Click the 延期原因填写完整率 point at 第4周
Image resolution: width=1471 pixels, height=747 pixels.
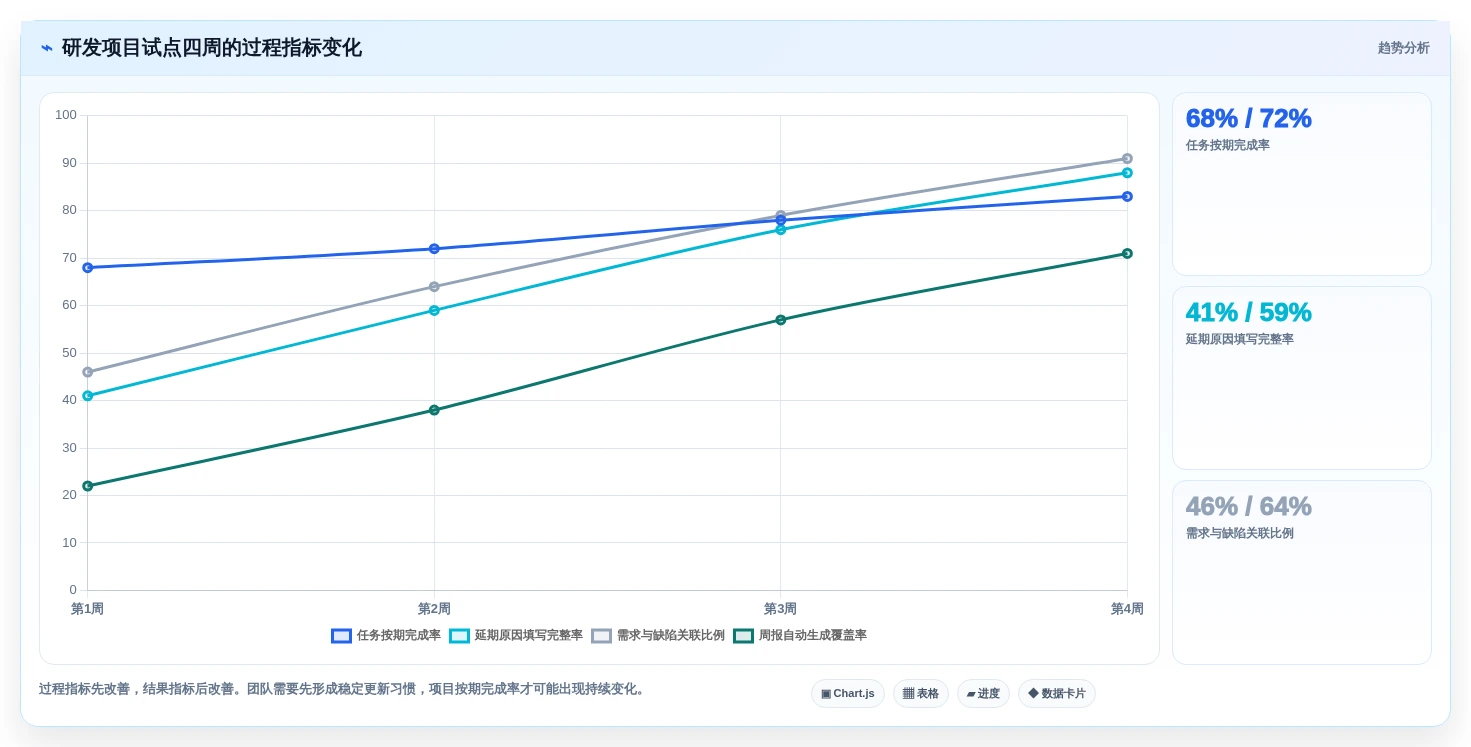tap(1127, 172)
